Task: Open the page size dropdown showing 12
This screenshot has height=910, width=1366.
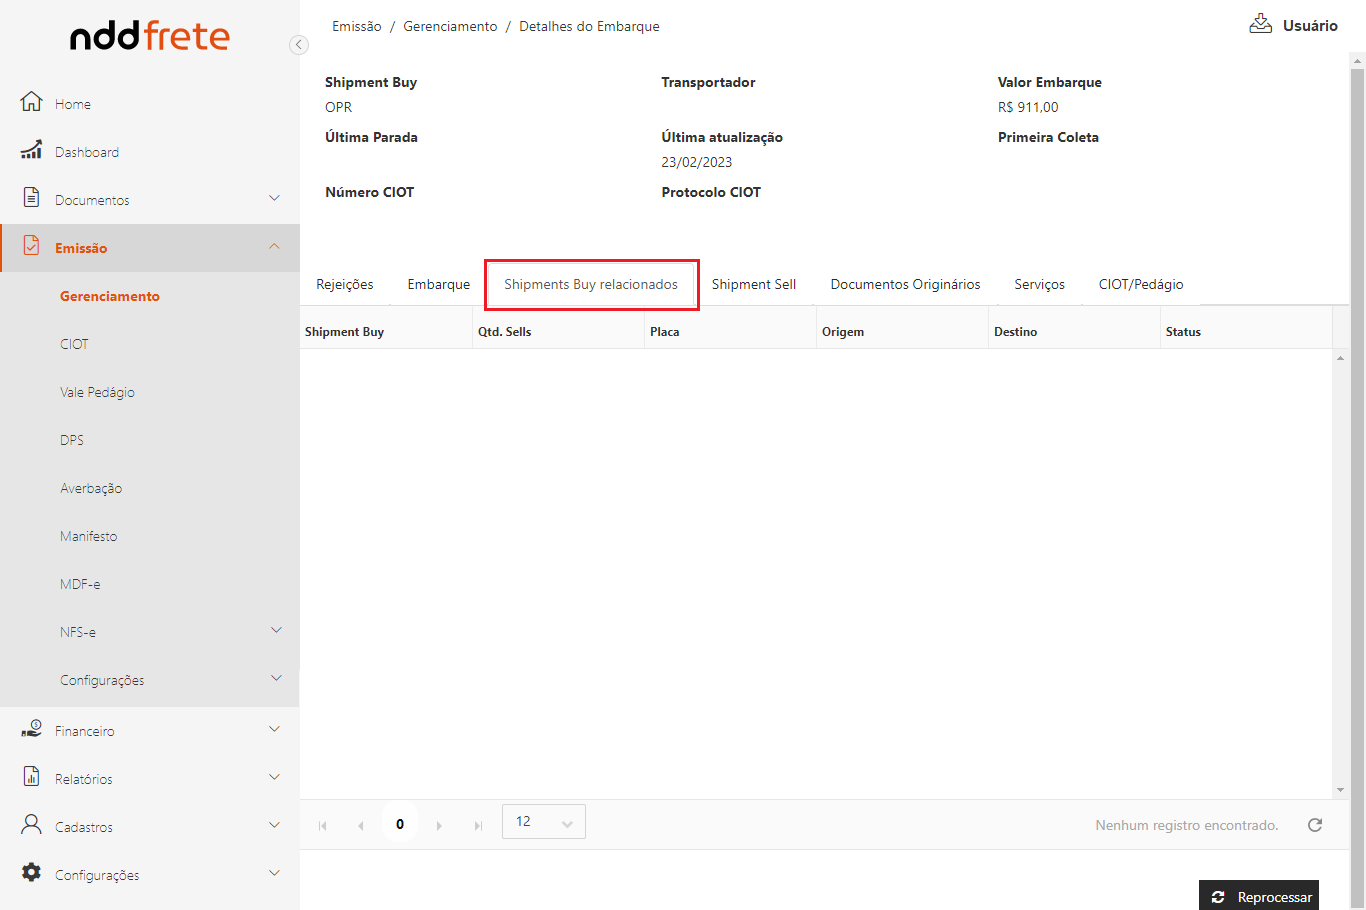Action: pos(543,822)
